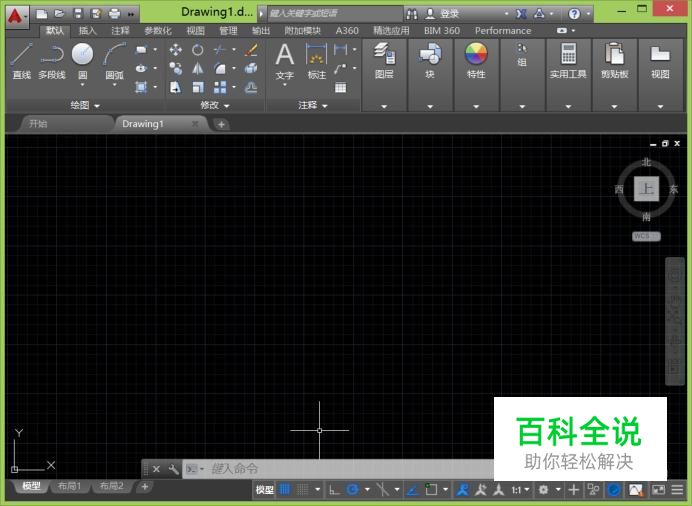
Task: Open the 实用工具 calculator utilities panel
Action: pos(568,57)
